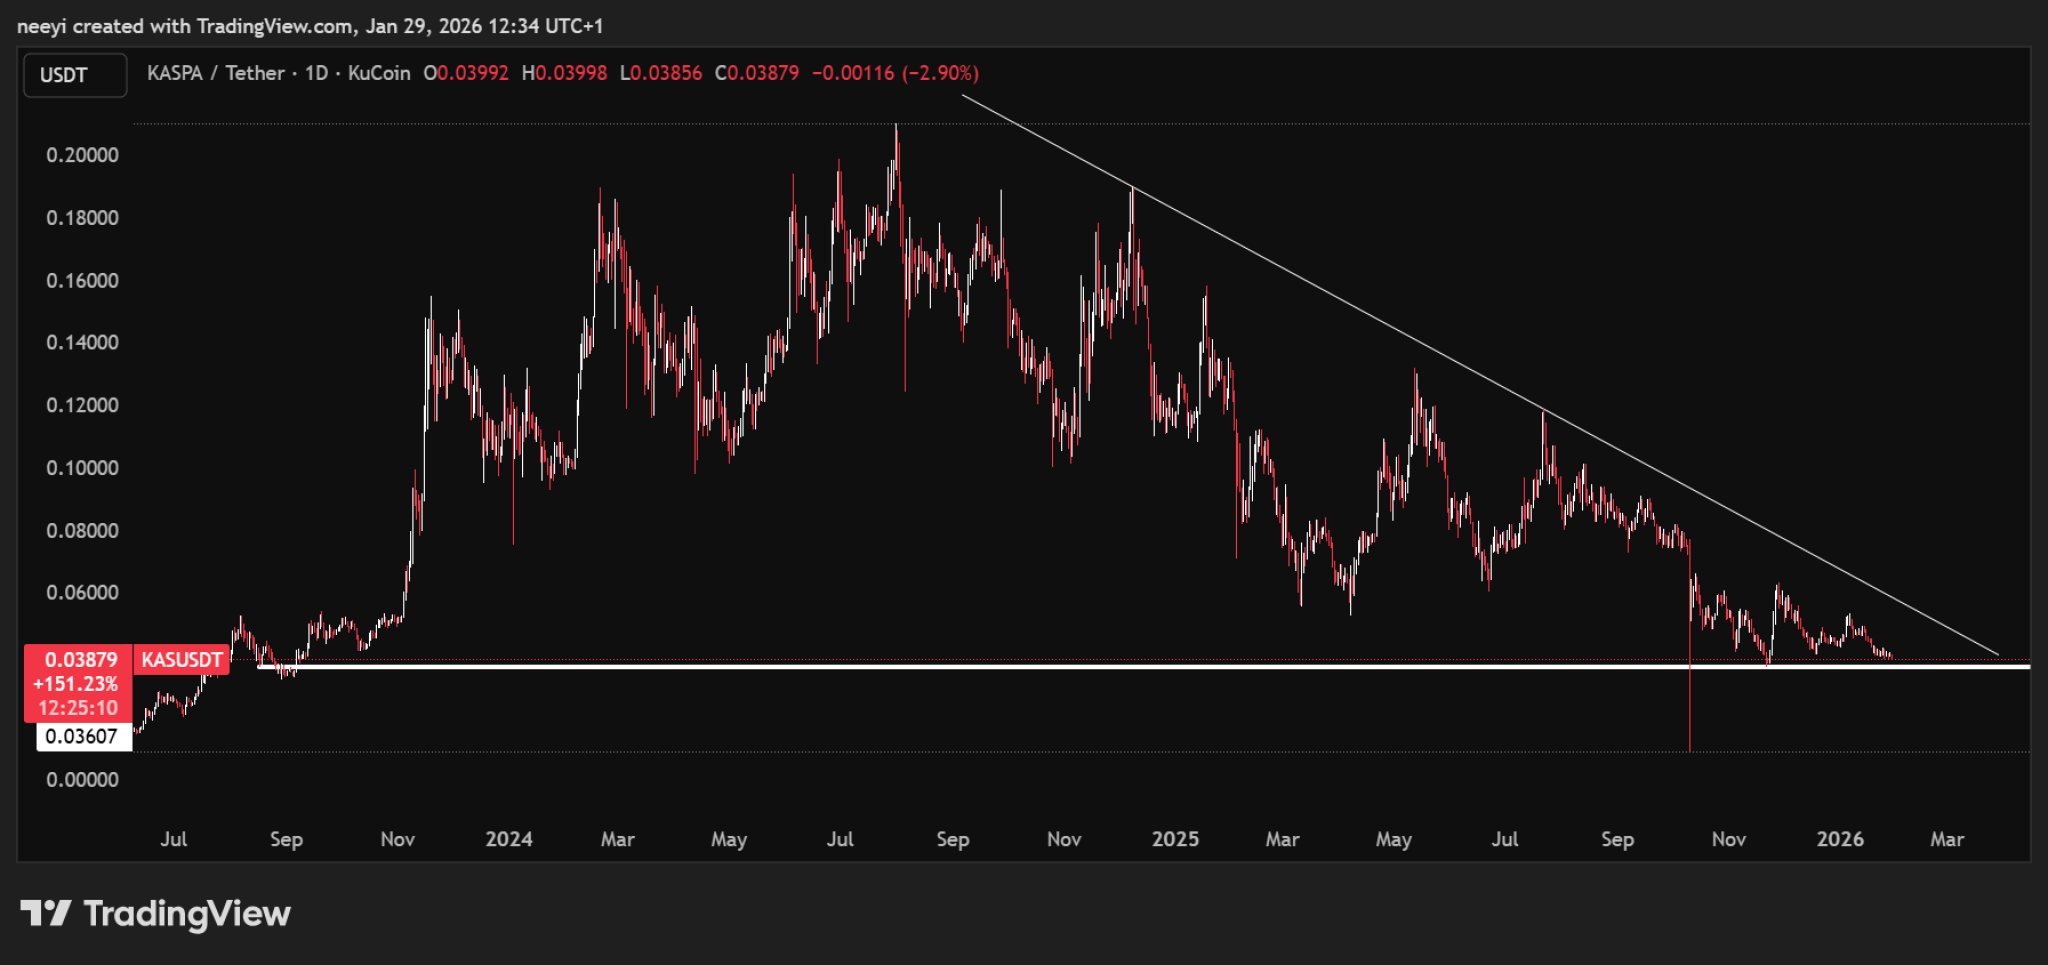Click the KASPA / Tether symbol title
The height and width of the screenshot is (965, 2048).
(215, 73)
